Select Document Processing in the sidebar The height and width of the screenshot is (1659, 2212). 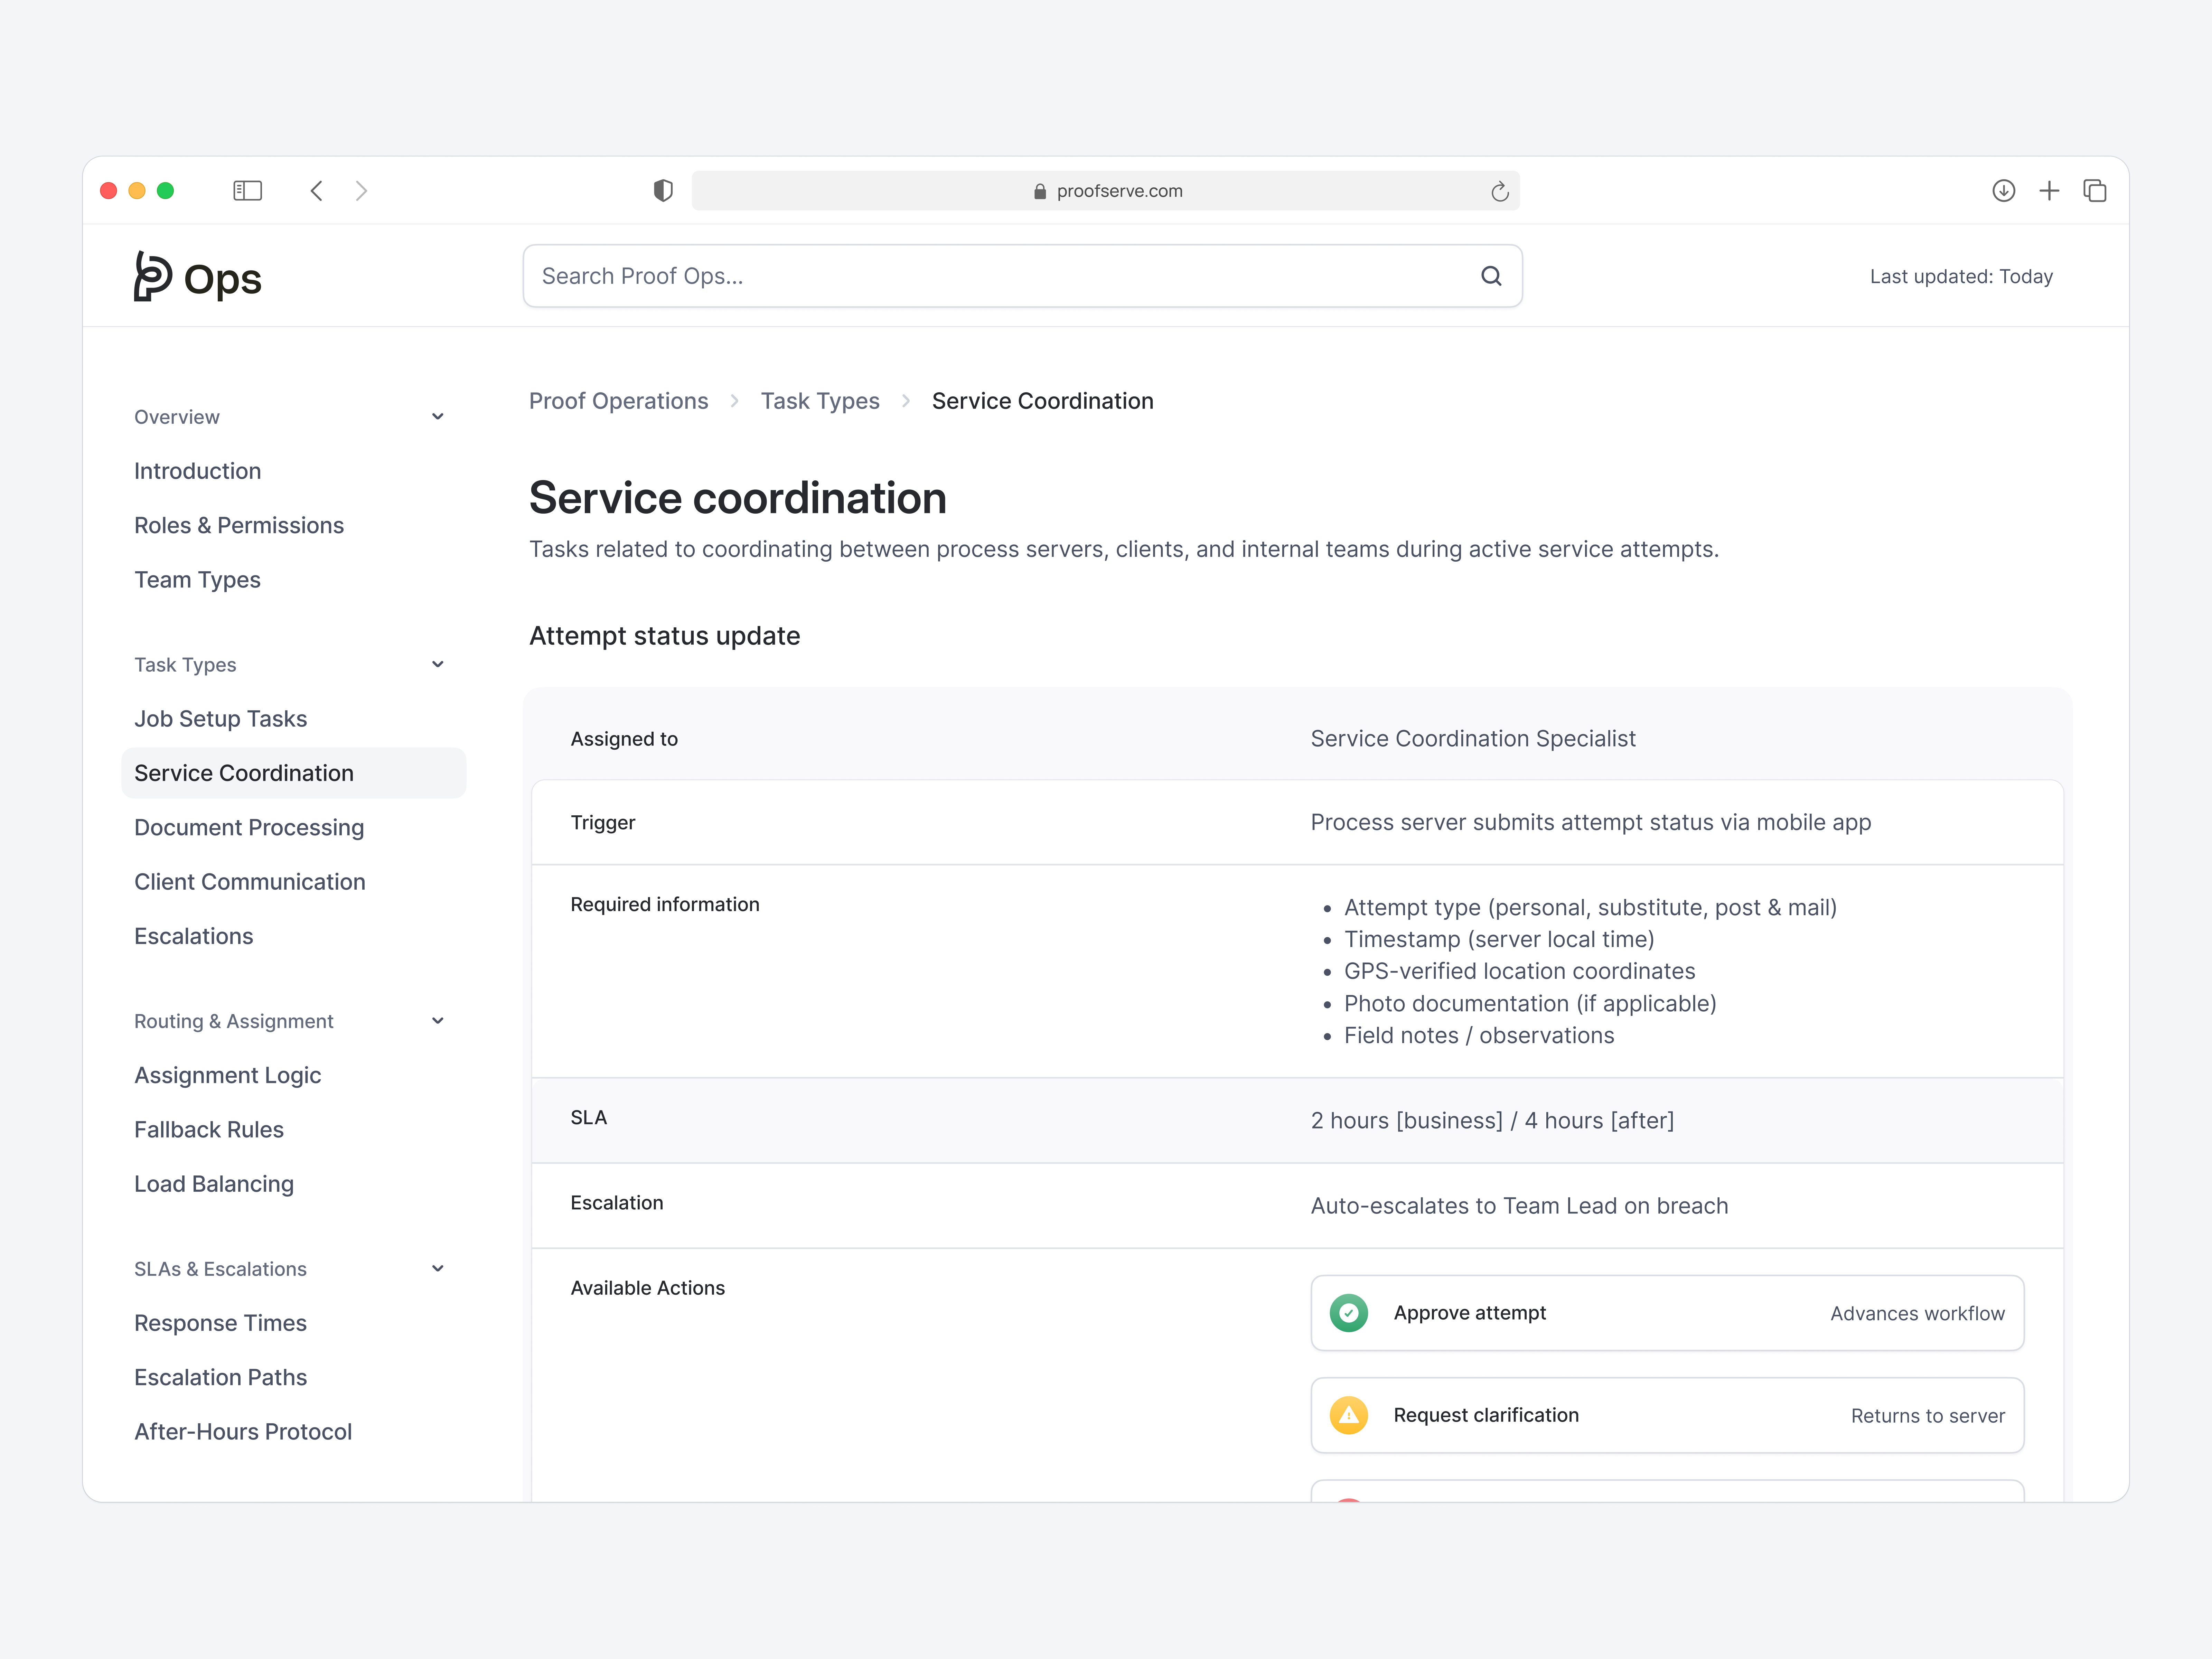click(249, 827)
